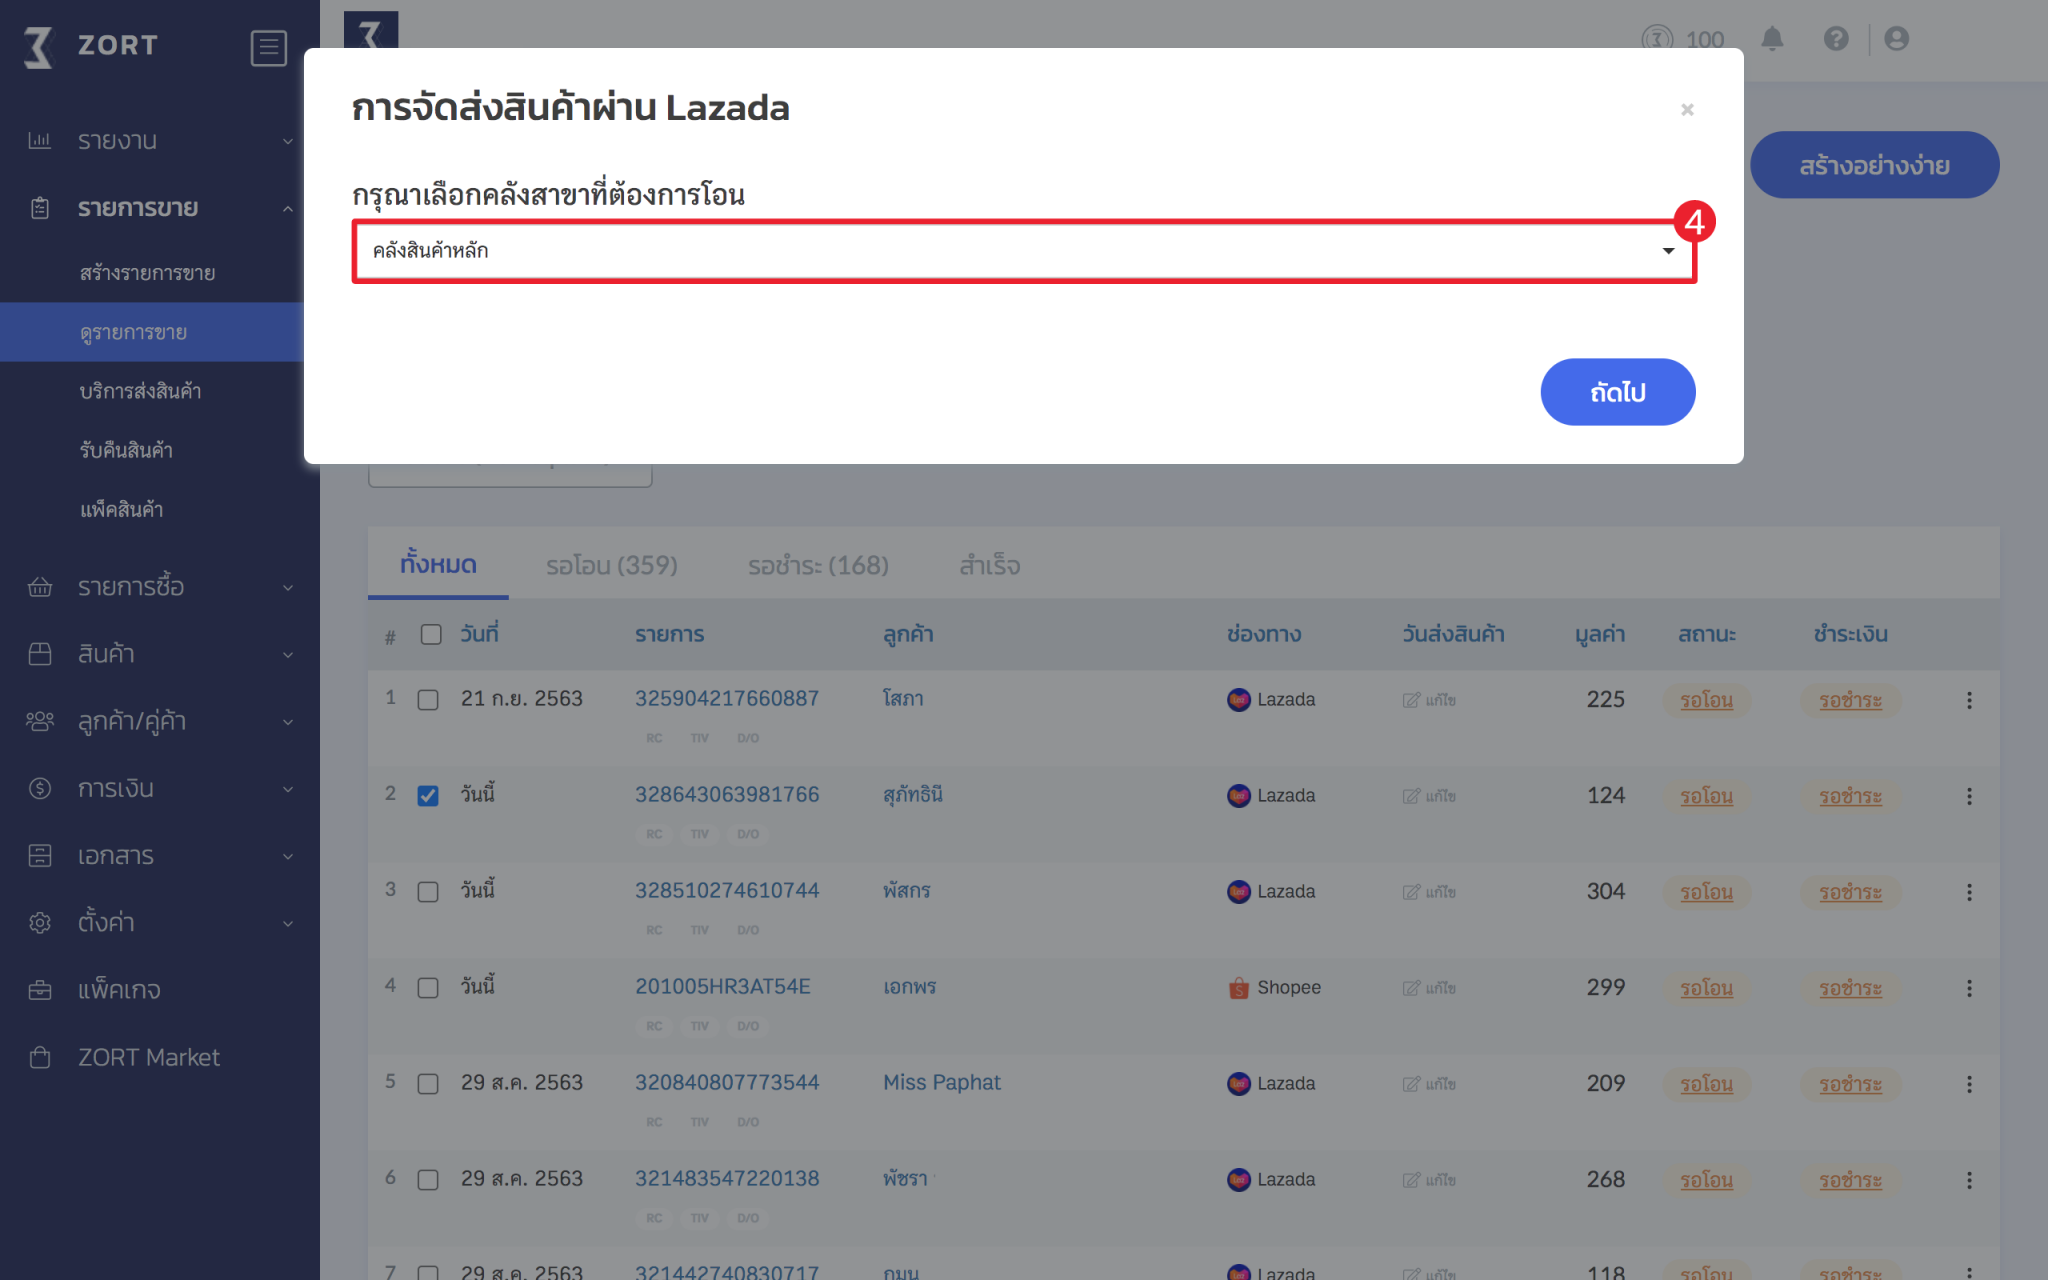
Task: Click the รายงาน chart icon in the sidebar
Action: pyautogui.click(x=40, y=140)
